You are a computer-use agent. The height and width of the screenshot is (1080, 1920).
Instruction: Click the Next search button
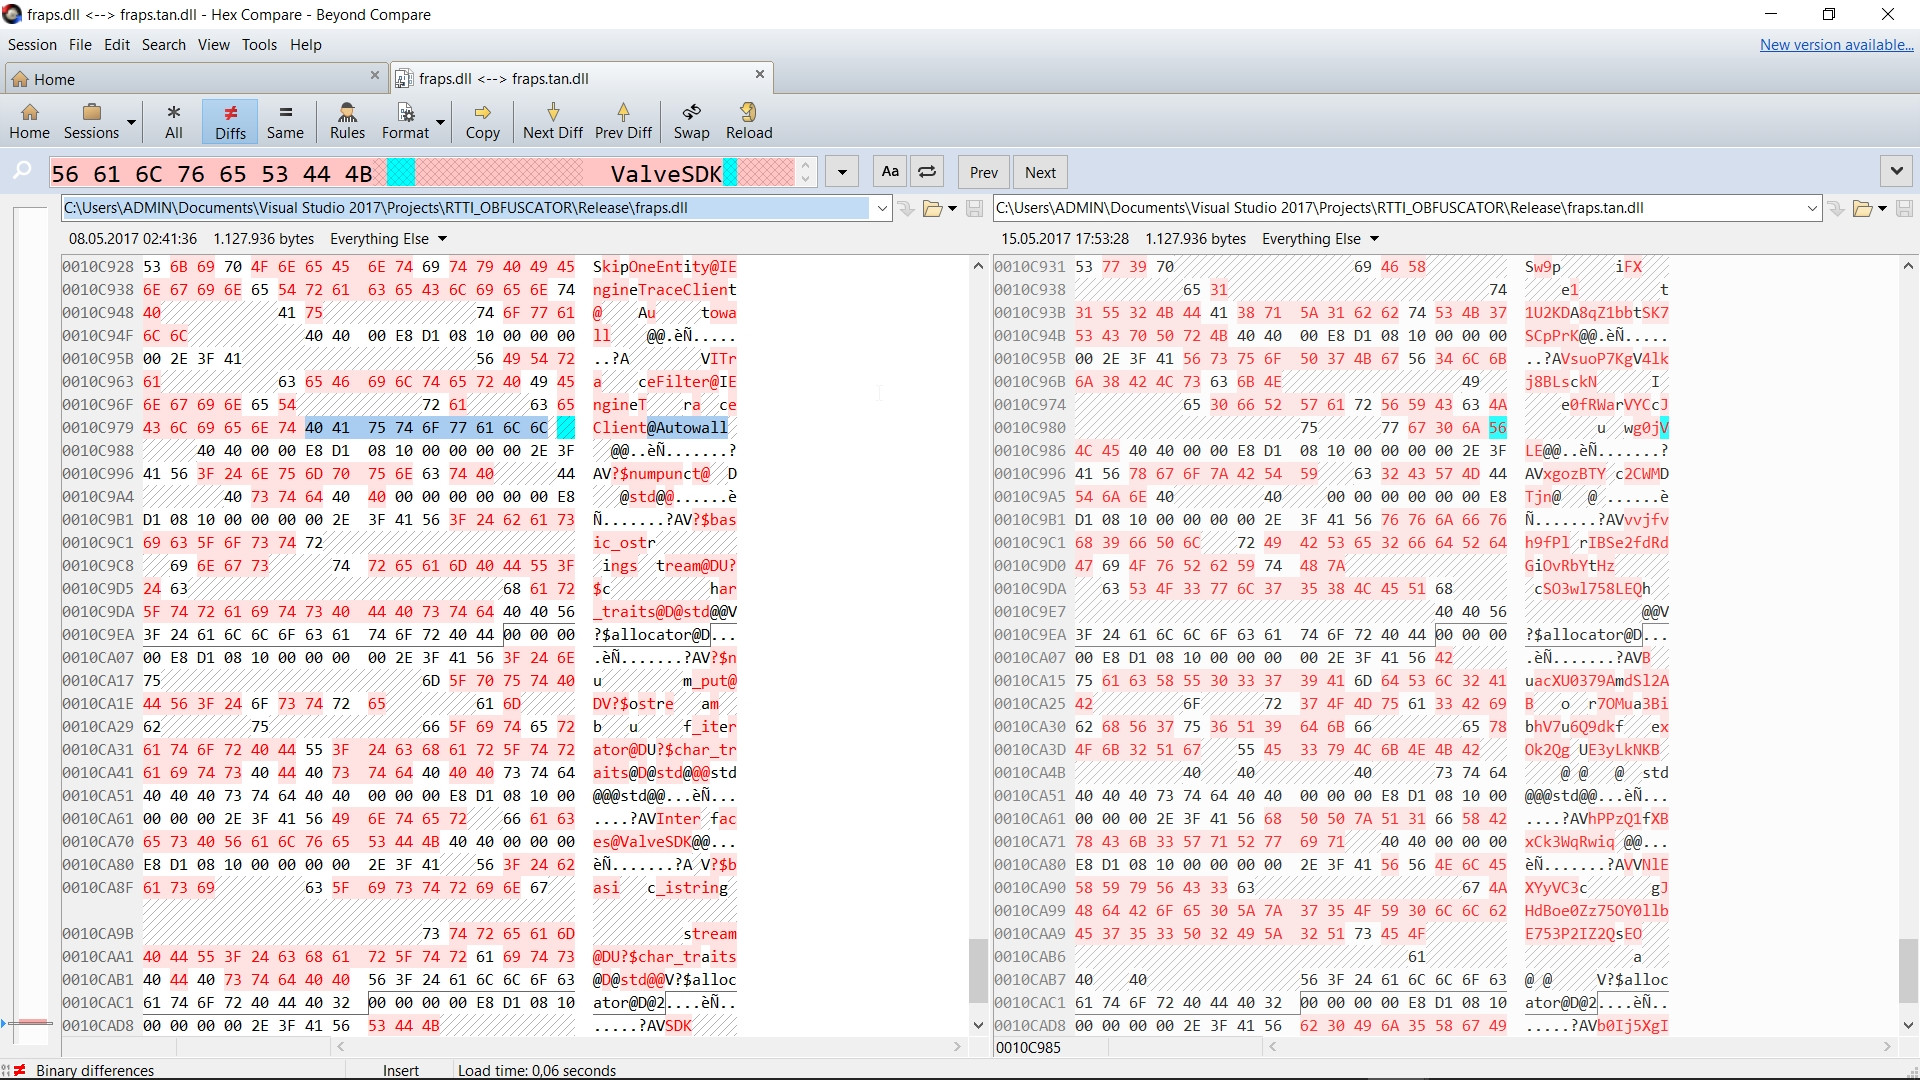point(1040,172)
